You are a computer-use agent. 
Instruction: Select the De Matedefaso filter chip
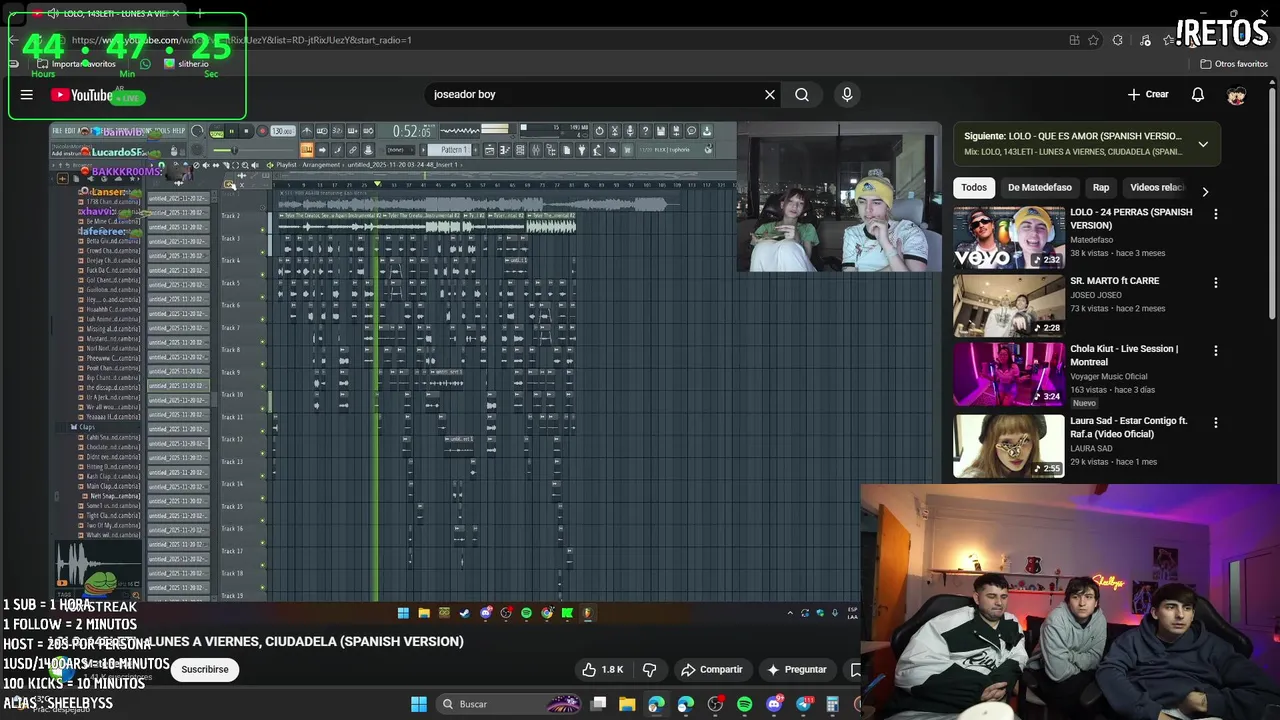(x=1039, y=187)
